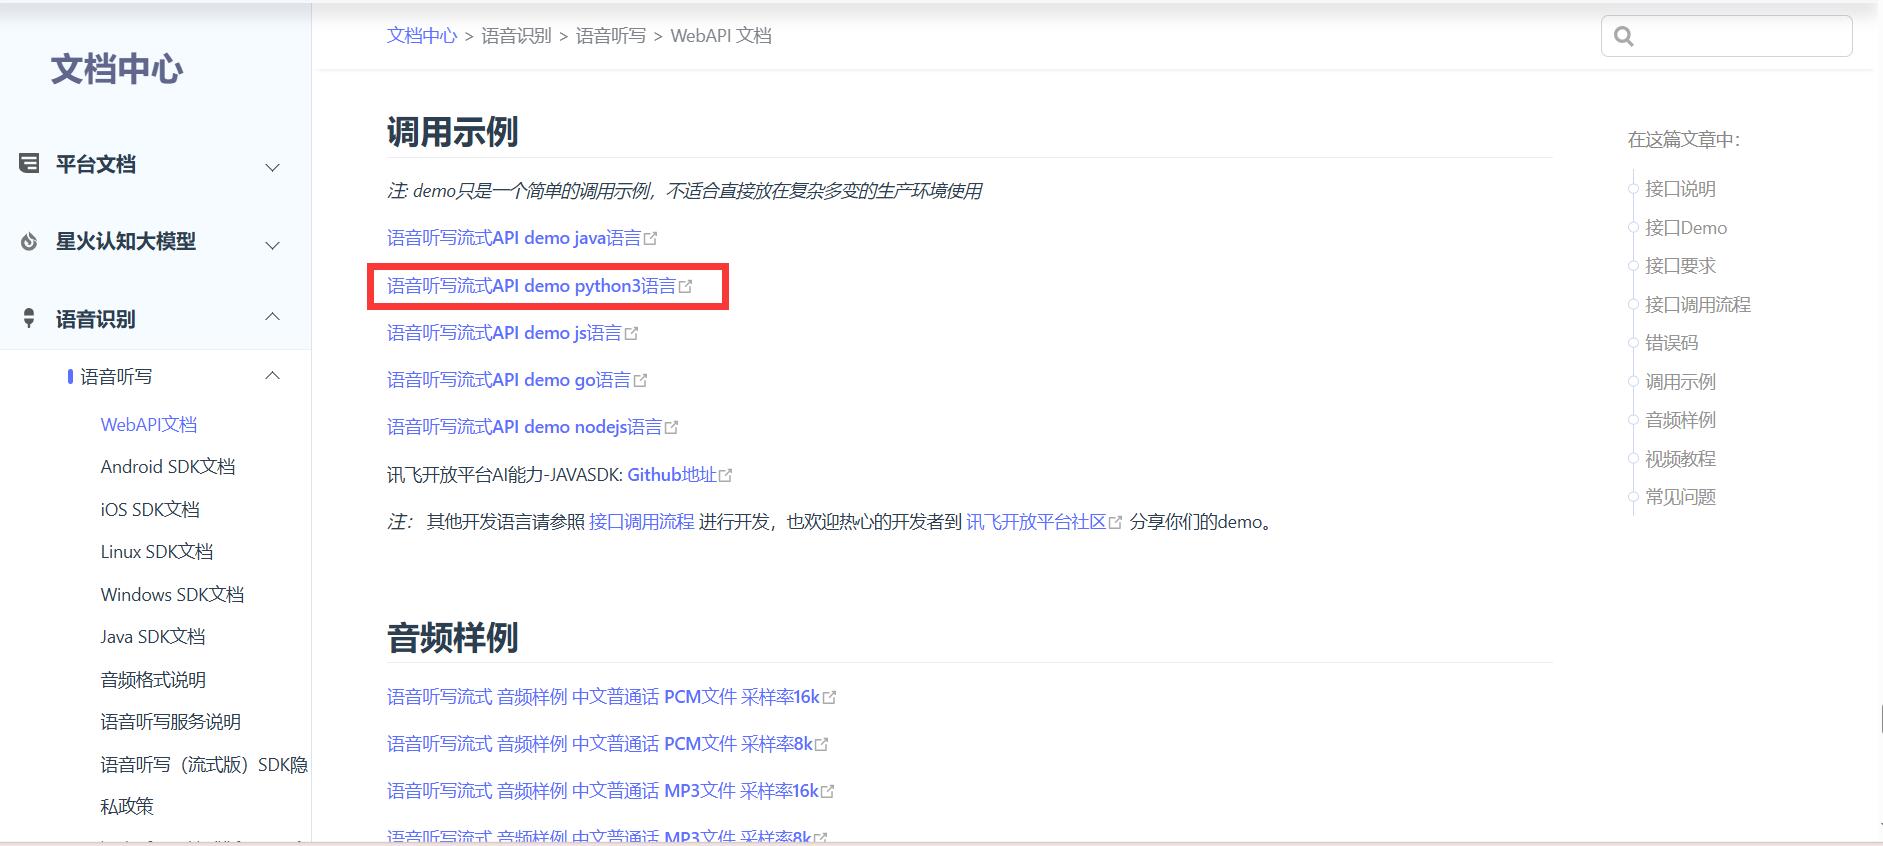Click the 平台文档 document icon in the sidebar

[29, 163]
